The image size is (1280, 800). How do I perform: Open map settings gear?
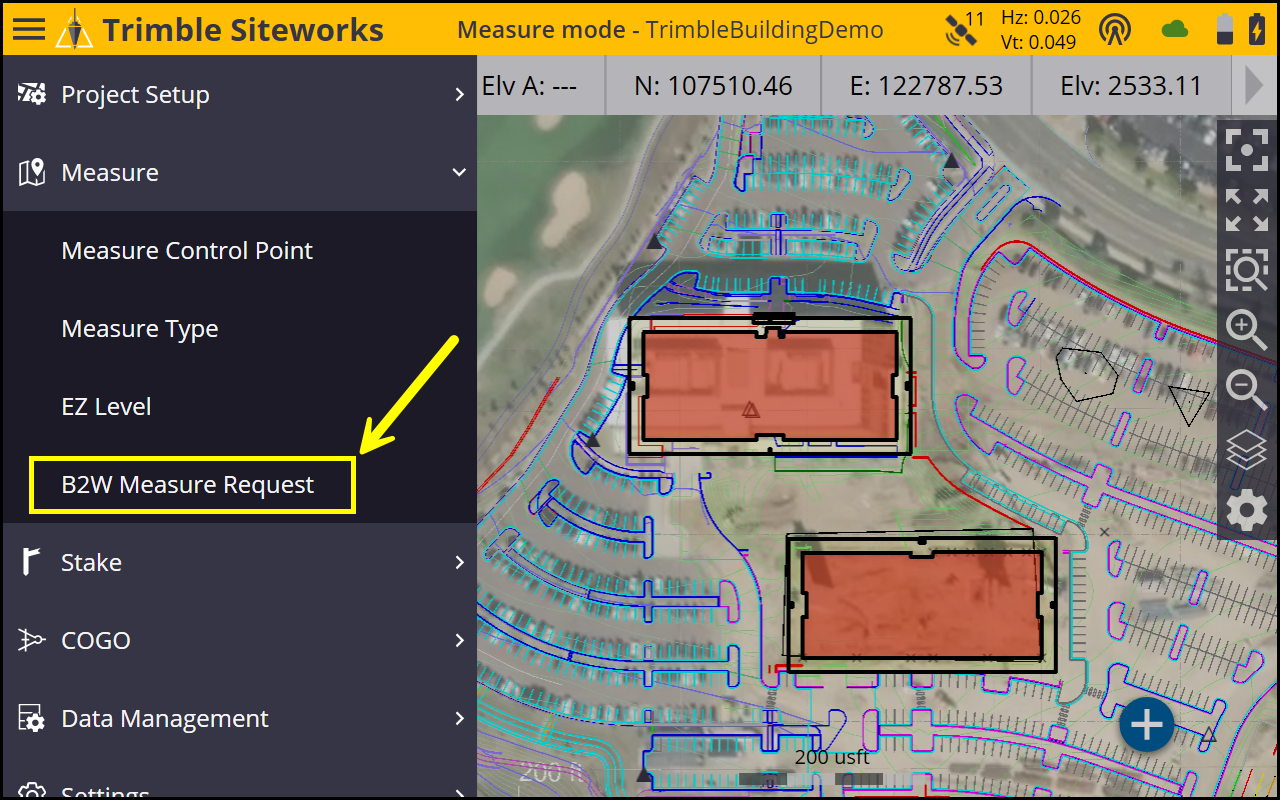point(1246,511)
